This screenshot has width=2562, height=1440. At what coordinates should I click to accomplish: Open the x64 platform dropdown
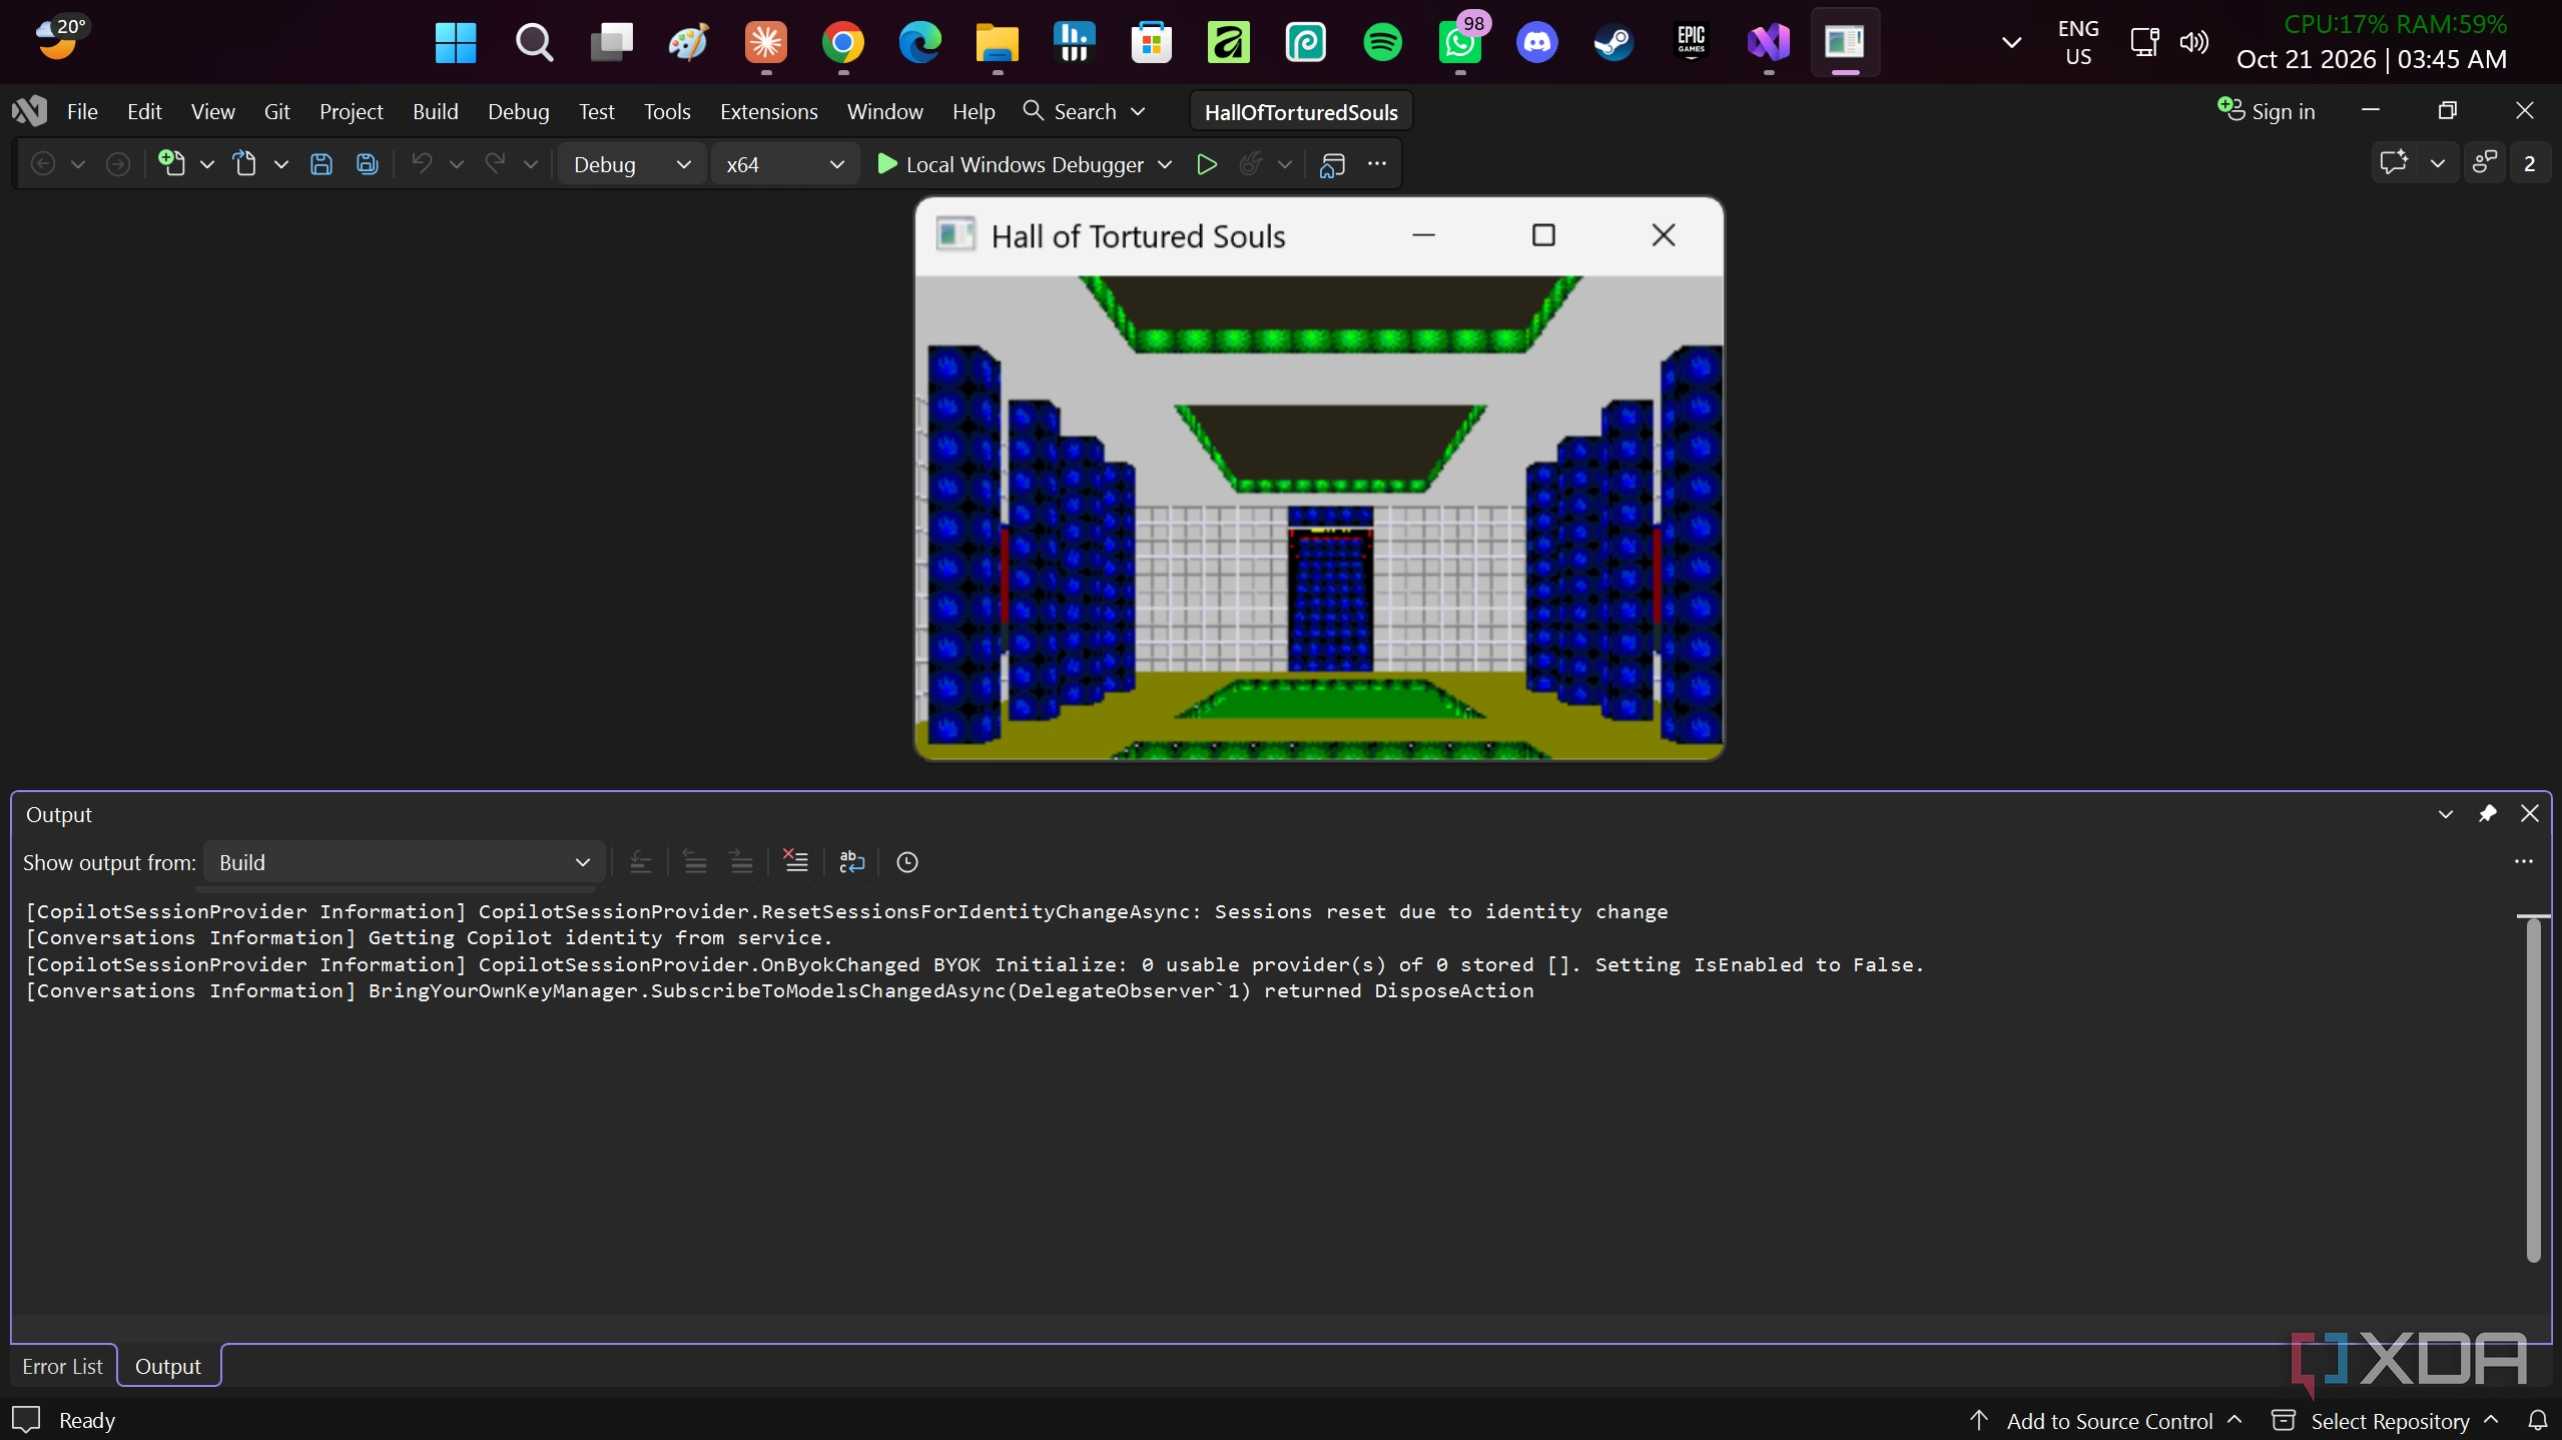click(x=785, y=164)
